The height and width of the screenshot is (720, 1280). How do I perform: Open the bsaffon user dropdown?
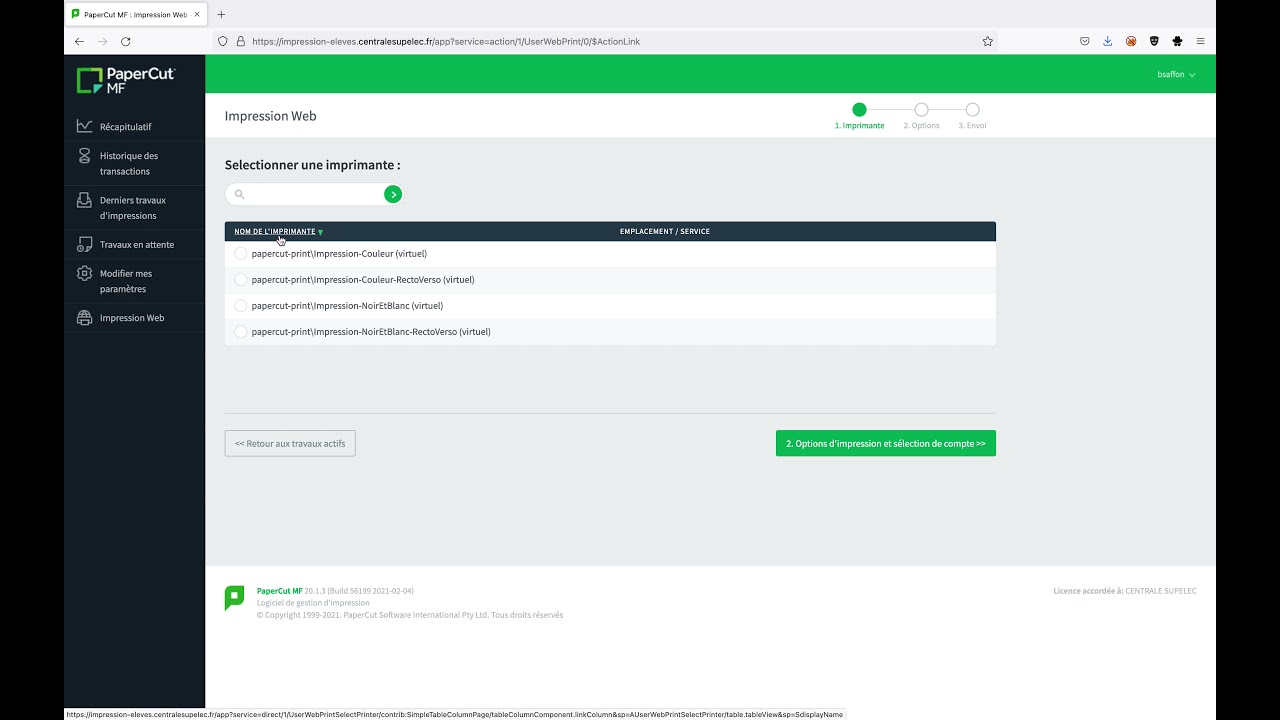coord(1176,74)
